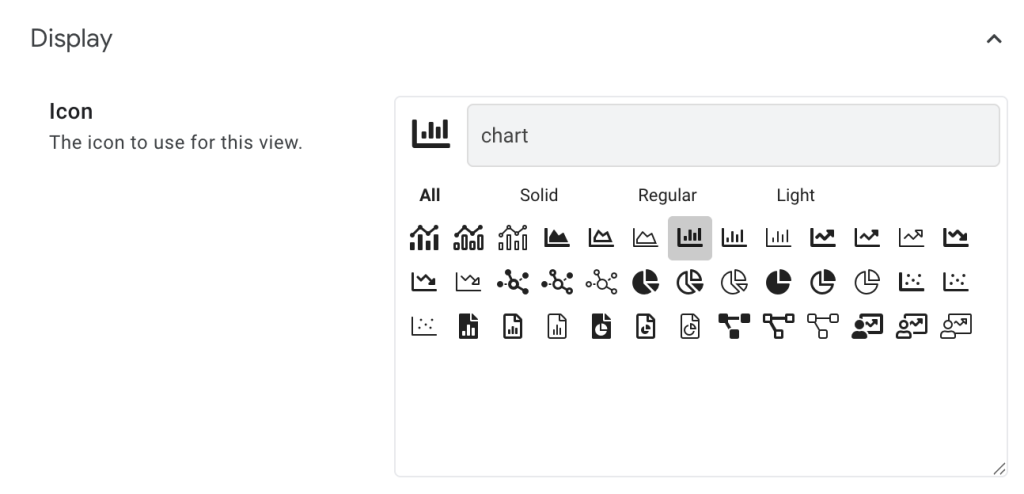1024x494 pixels.
Task: Click the icon search field containing "chart"
Action: point(733,135)
